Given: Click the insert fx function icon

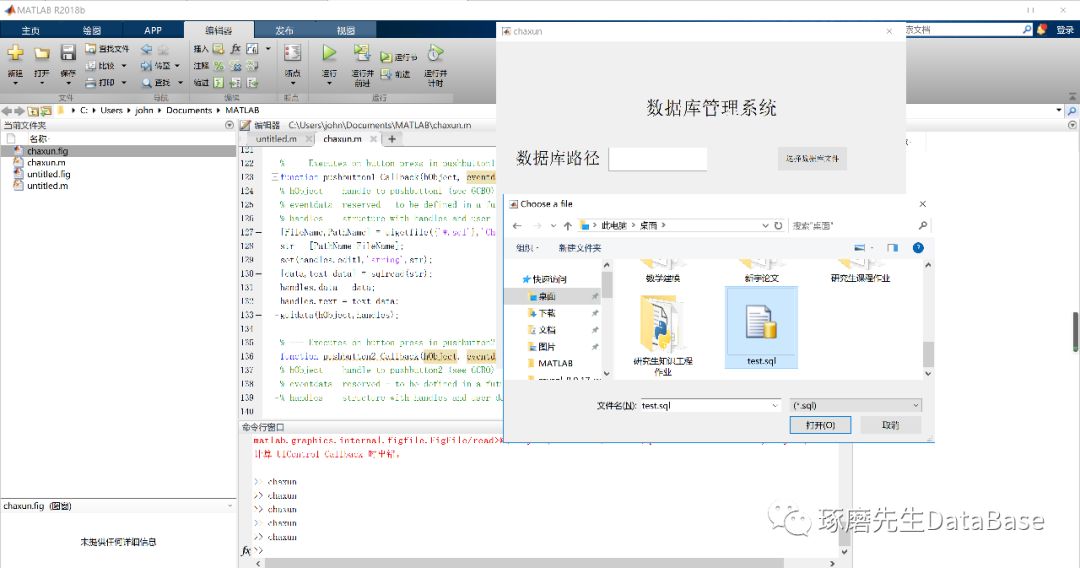Looking at the screenshot, I should pos(236,48).
